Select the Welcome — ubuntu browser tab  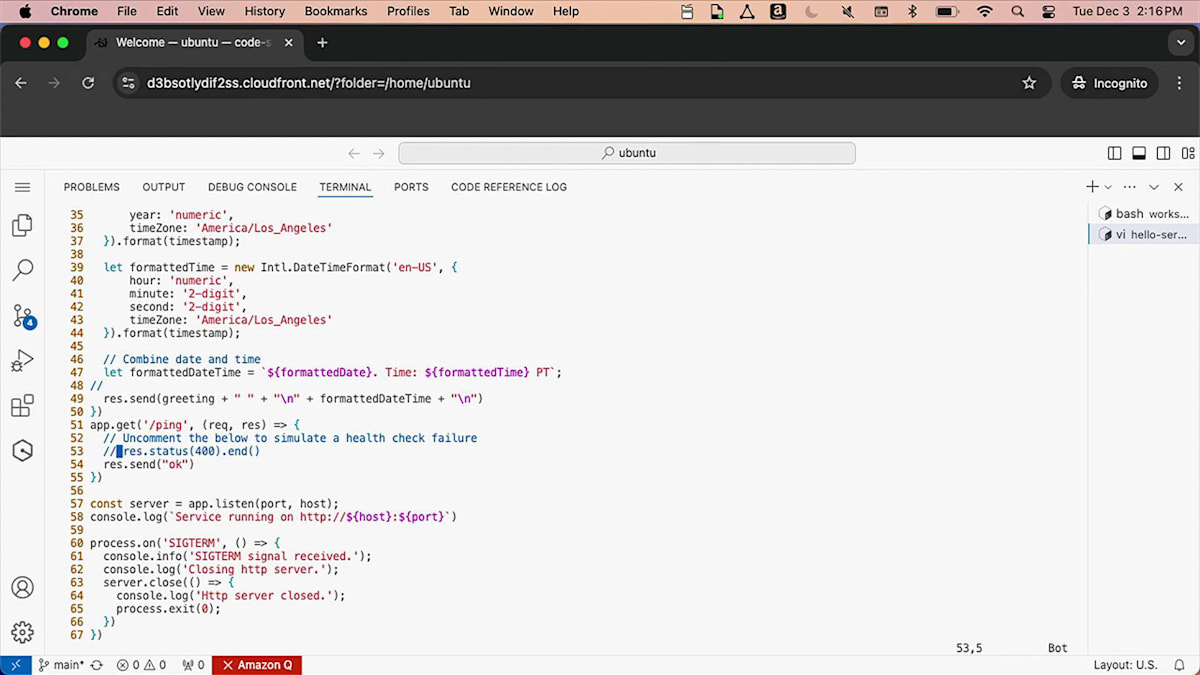196,43
